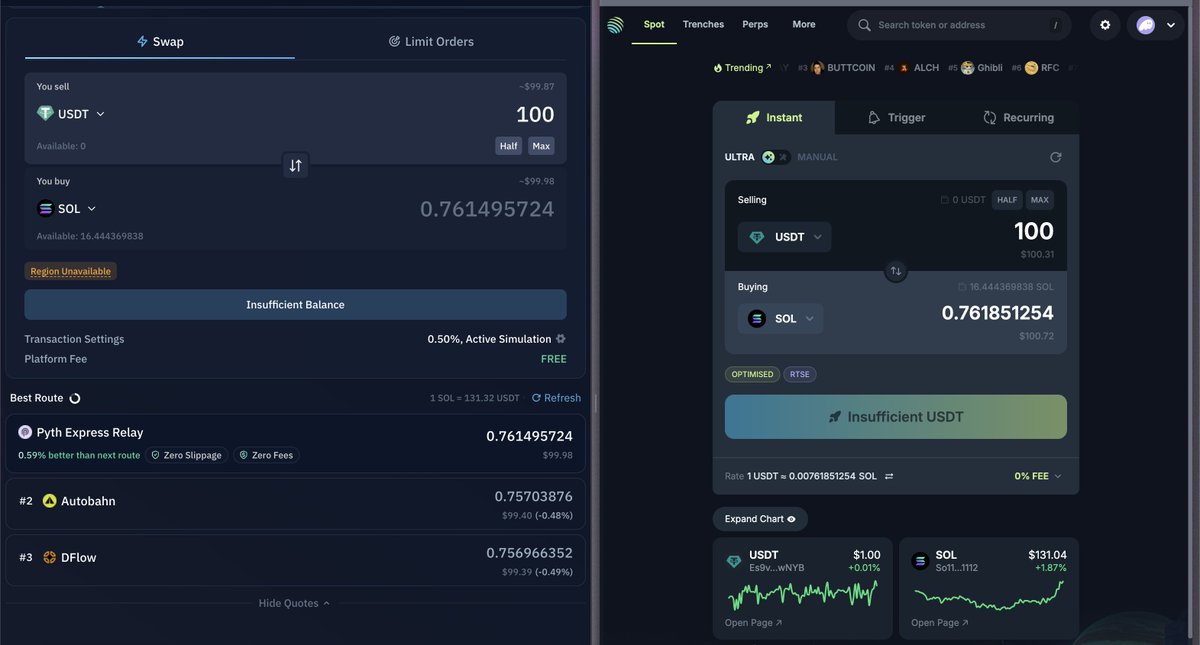Click the Active Simulation settings text

(x=489, y=339)
